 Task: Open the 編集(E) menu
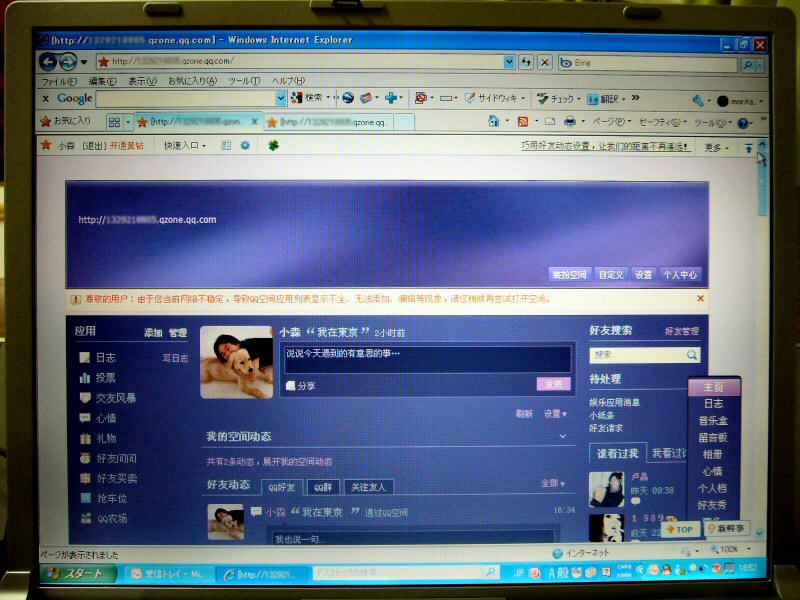tap(102, 81)
